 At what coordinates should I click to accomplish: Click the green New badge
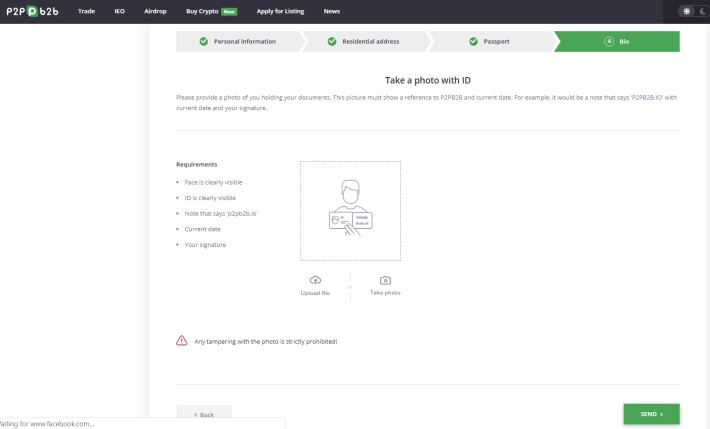tap(229, 12)
